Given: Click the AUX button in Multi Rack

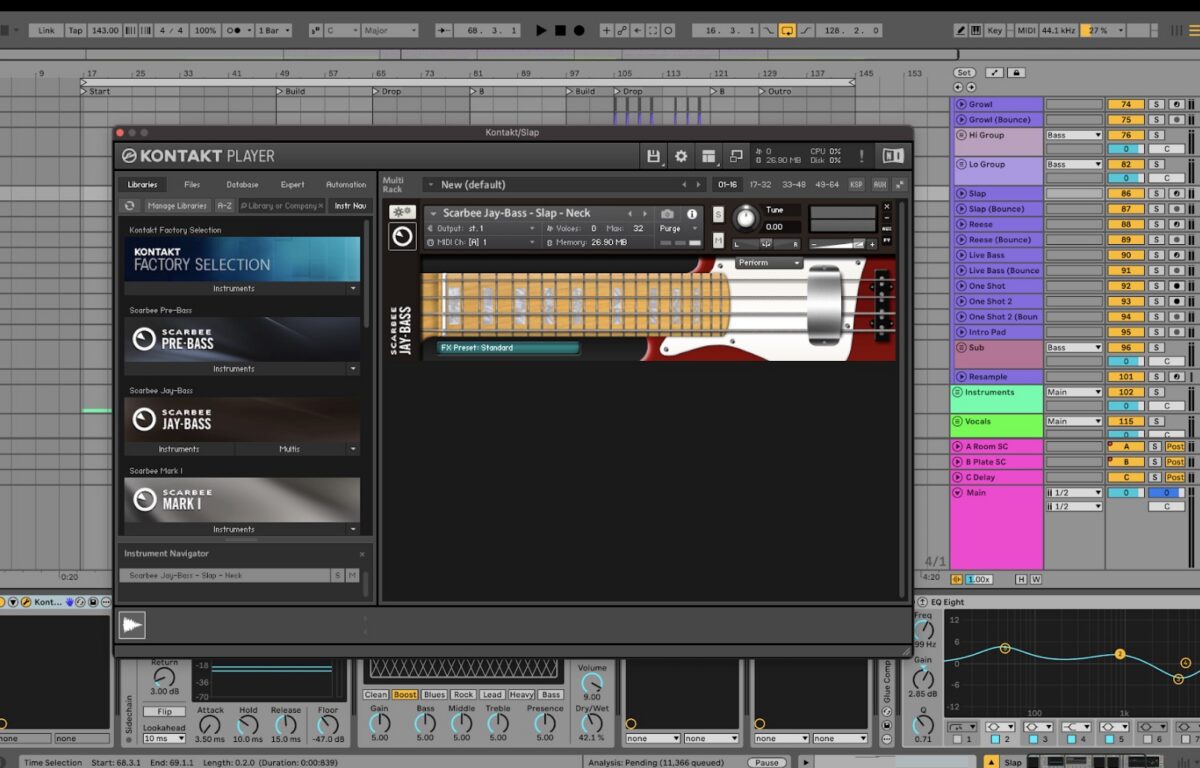Looking at the screenshot, I should pyautogui.click(x=880, y=185).
